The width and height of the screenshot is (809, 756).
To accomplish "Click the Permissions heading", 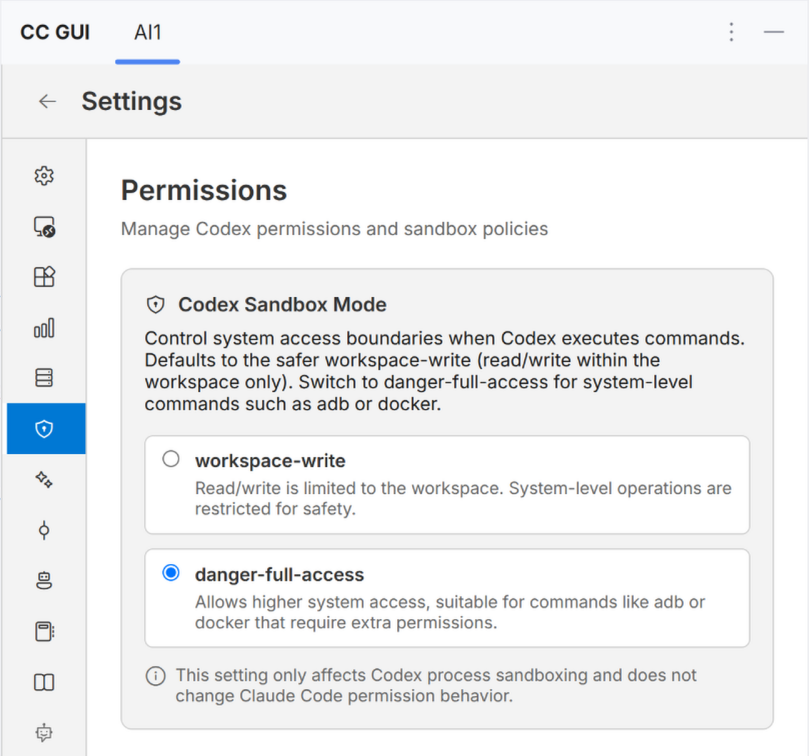I will tap(204, 190).
